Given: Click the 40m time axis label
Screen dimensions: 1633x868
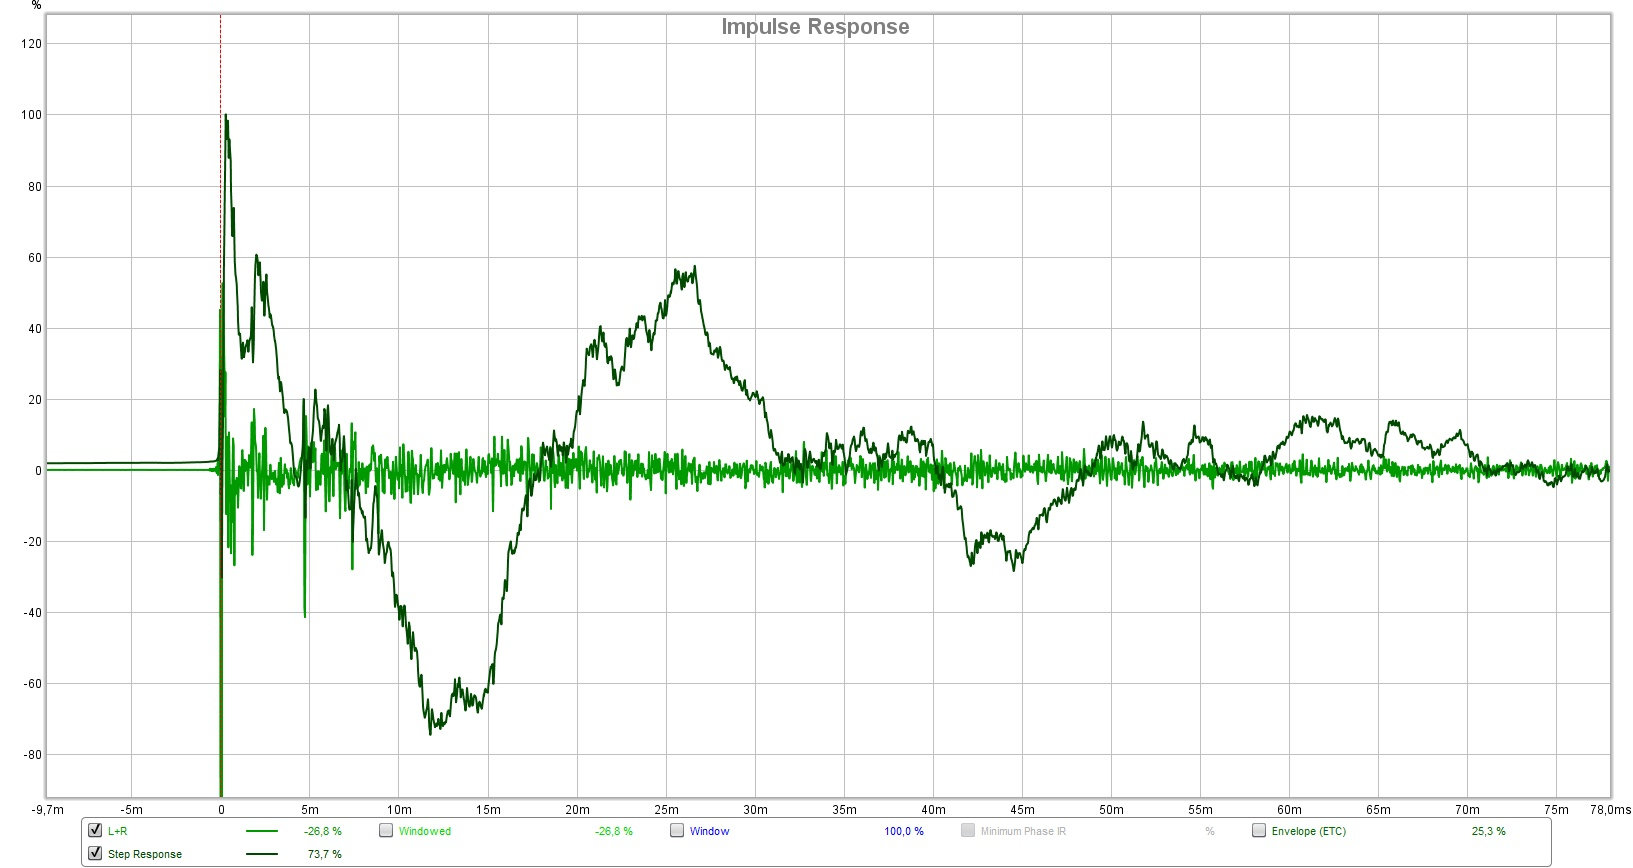Looking at the screenshot, I should click(933, 810).
